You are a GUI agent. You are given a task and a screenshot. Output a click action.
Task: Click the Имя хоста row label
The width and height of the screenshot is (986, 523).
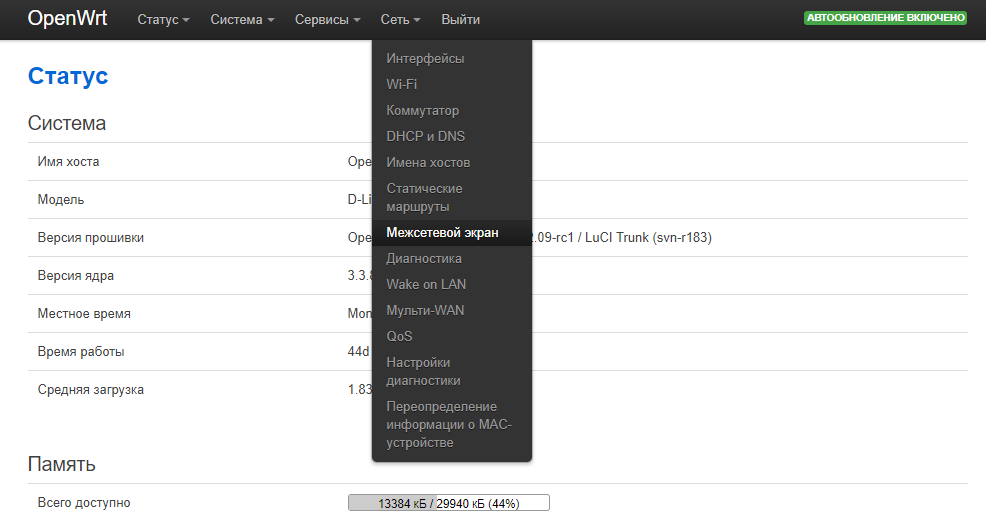pyautogui.click(x=68, y=162)
